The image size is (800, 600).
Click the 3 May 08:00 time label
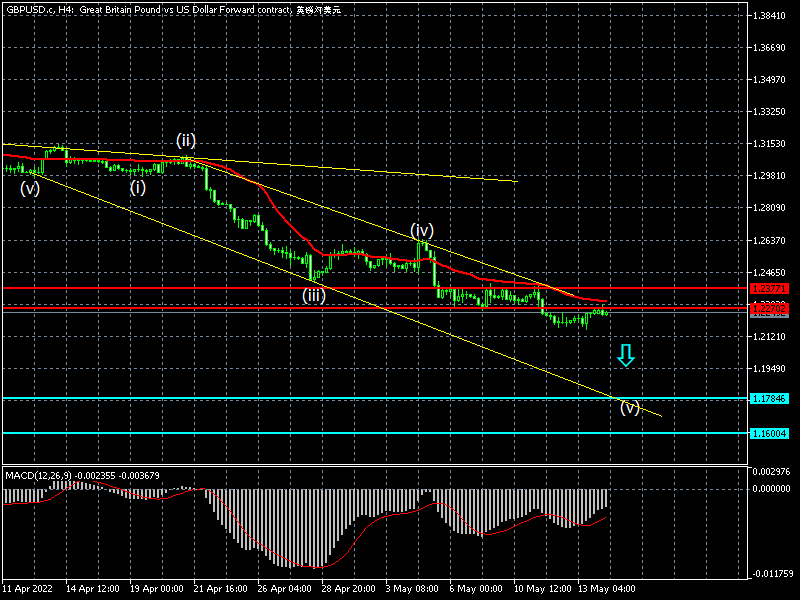point(410,587)
